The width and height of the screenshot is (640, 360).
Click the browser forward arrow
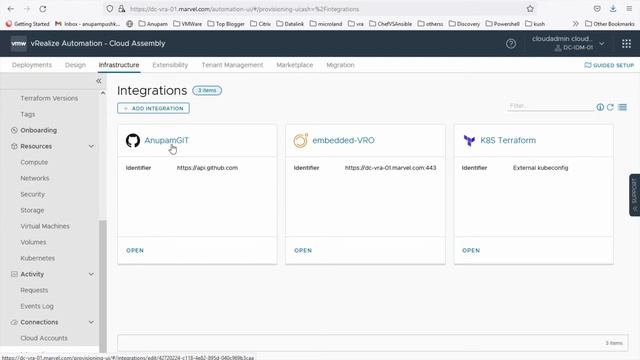[27, 9]
